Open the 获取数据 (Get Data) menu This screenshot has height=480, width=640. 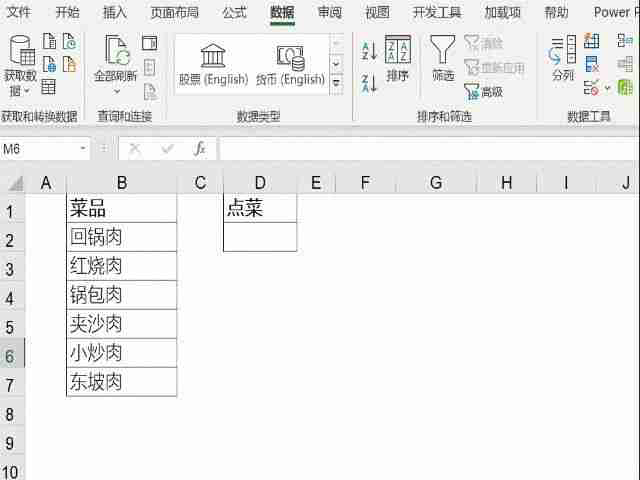tap(21, 66)
